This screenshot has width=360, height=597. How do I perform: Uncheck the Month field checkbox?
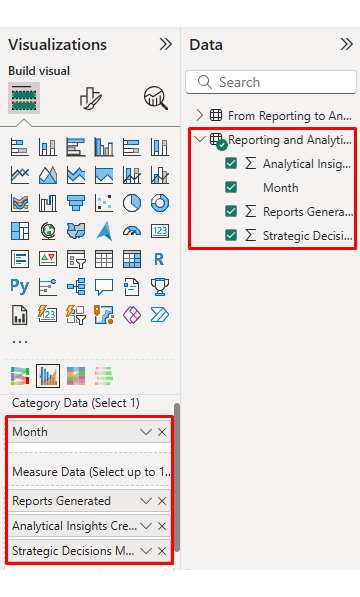pos(231,187)
